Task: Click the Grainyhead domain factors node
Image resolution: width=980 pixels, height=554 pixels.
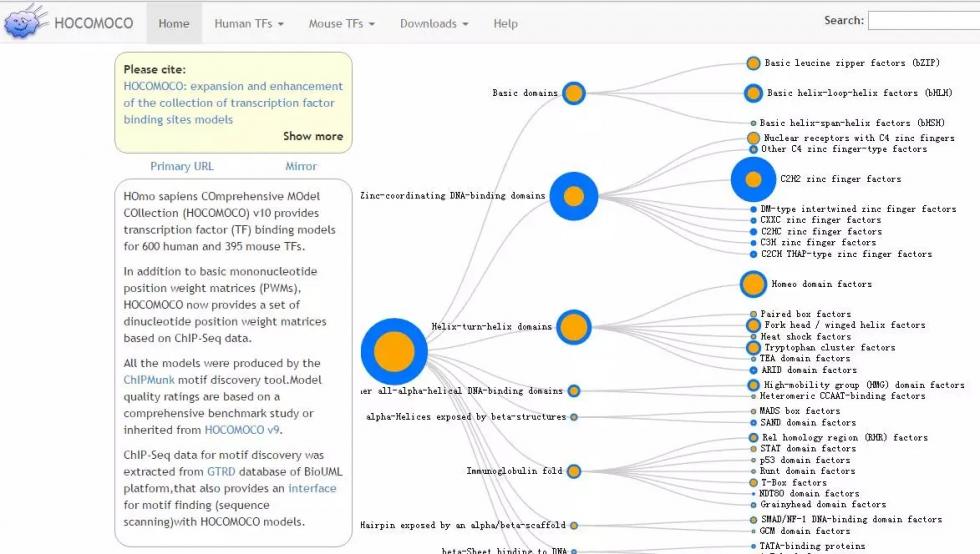Action: pyautogui.click(x=753, y=505)
